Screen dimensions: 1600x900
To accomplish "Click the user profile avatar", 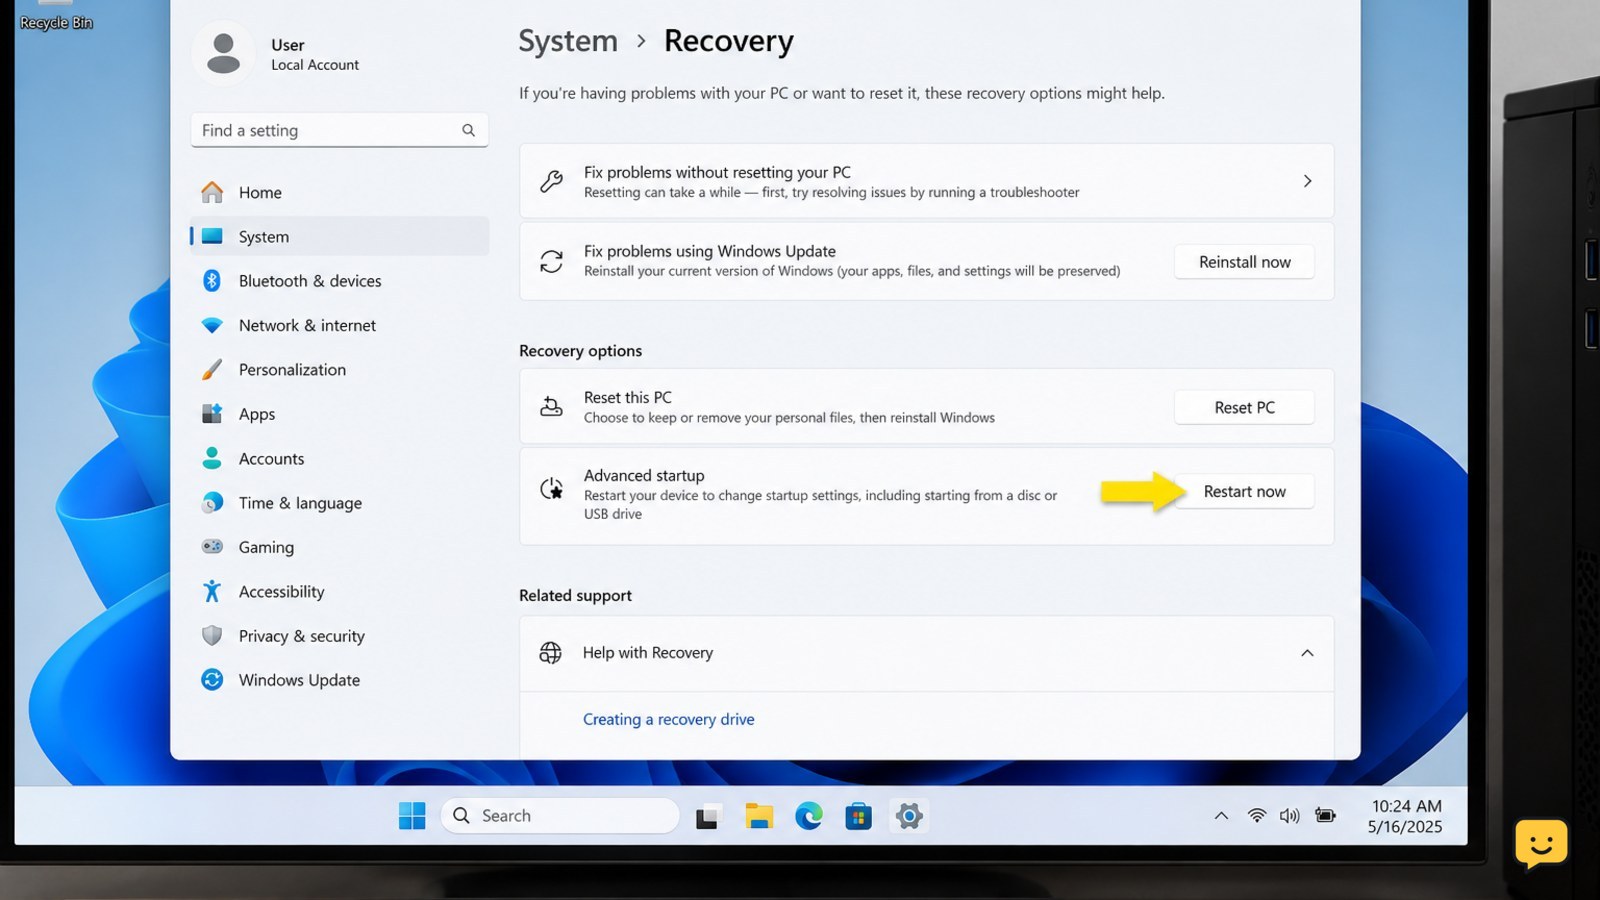I will pos(223,53).
